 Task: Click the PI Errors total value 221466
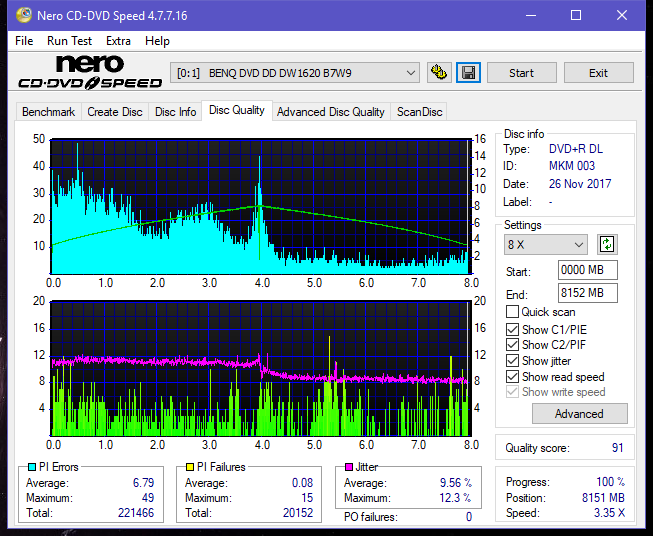click(136, 513)
